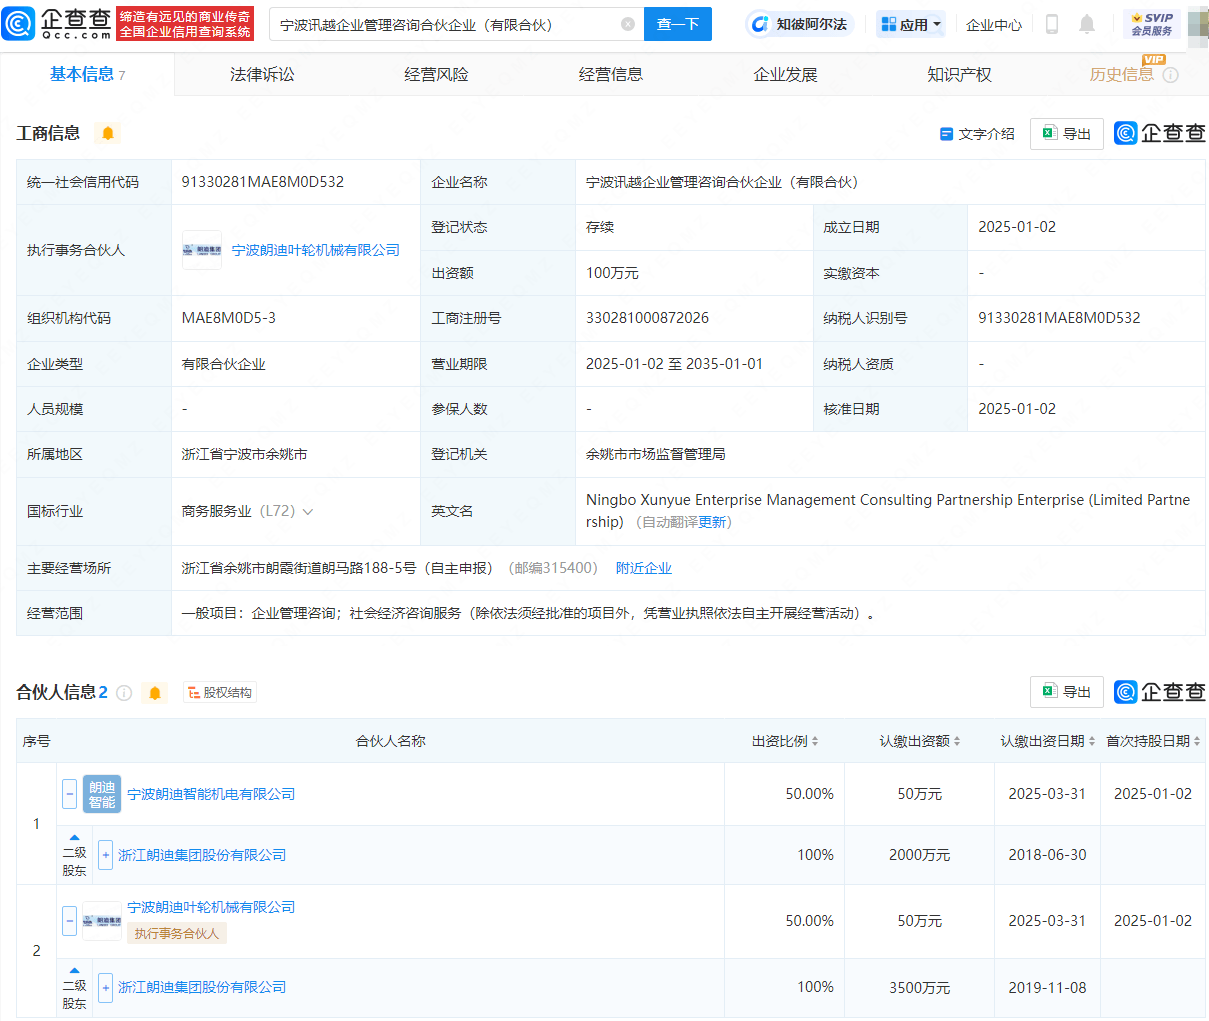
Task: Click bell icon next to 工商信息
Action: point(108,133)
